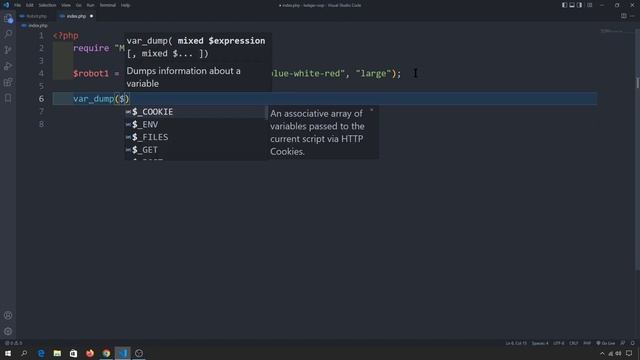The width and height of the screenshot is (640, 360).
Task: Click the VS Code taskbar icon
Action: click(123, 353)
